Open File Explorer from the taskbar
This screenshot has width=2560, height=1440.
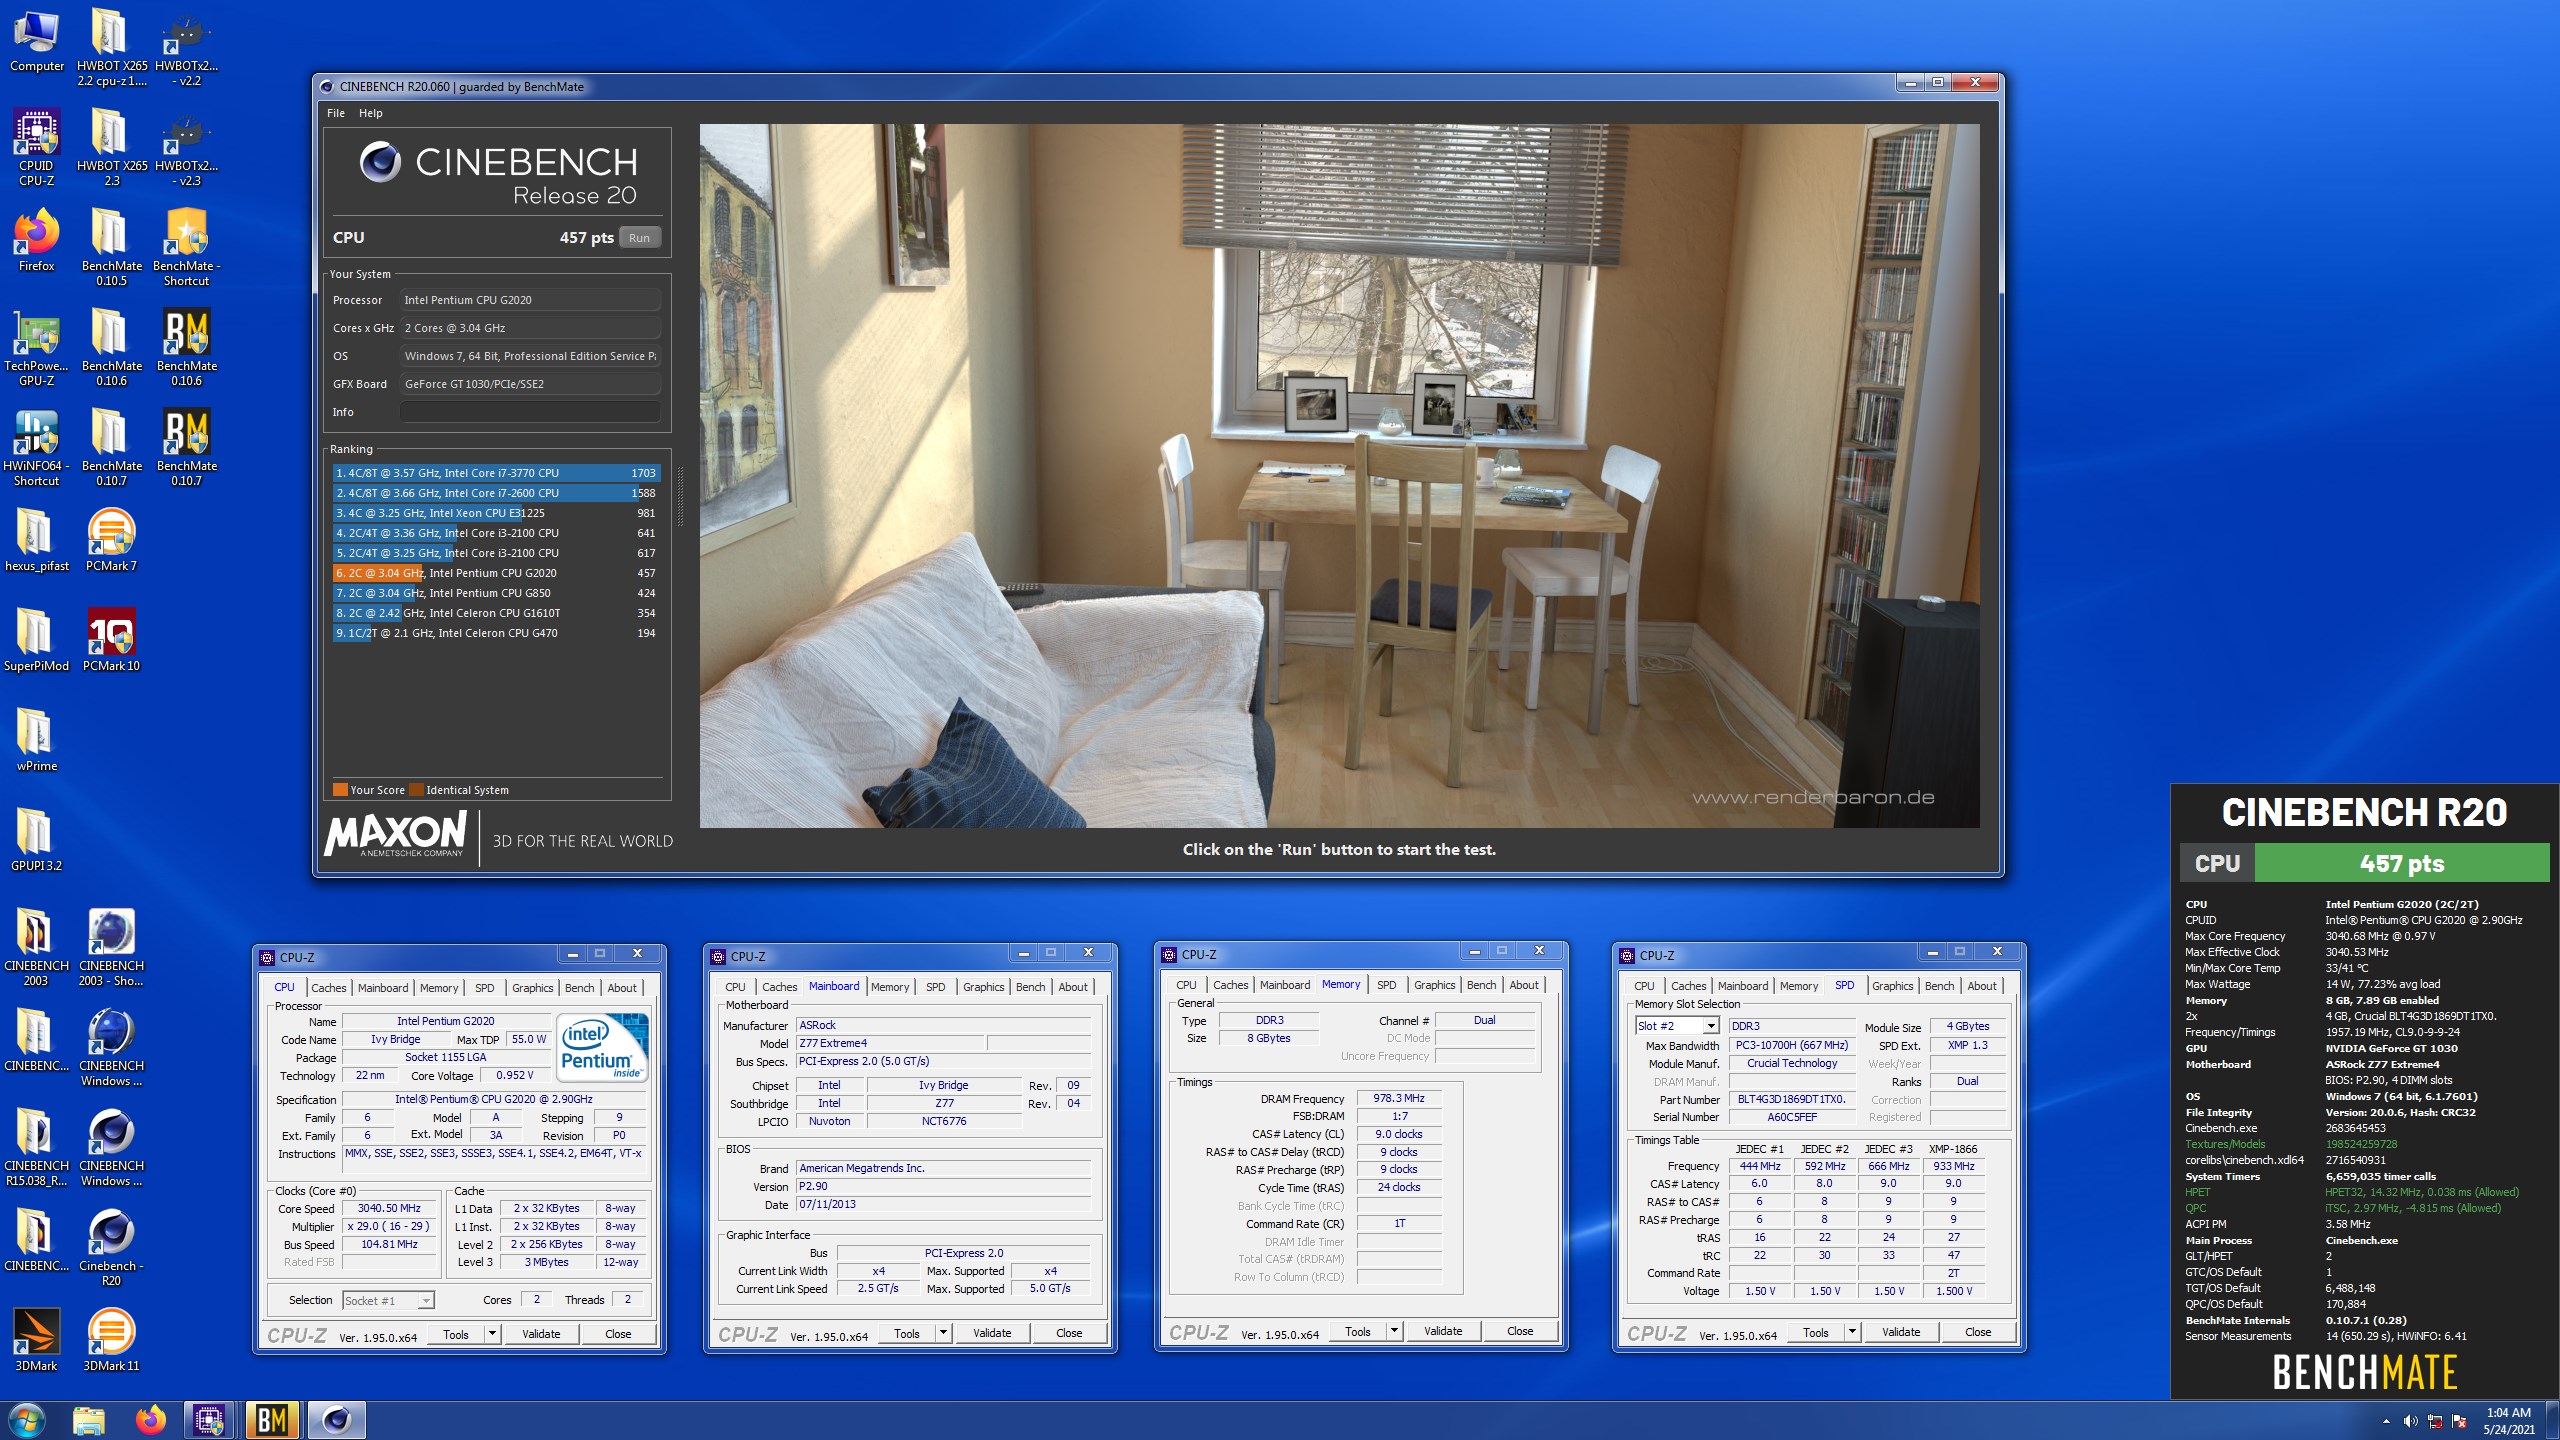88,1420
